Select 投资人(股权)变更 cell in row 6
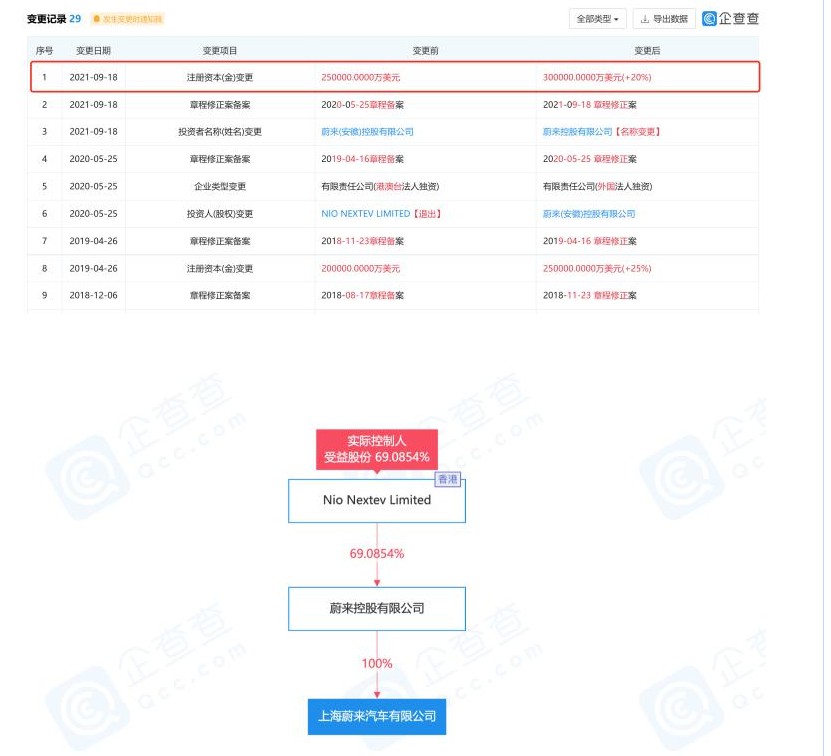 (220, 214)
